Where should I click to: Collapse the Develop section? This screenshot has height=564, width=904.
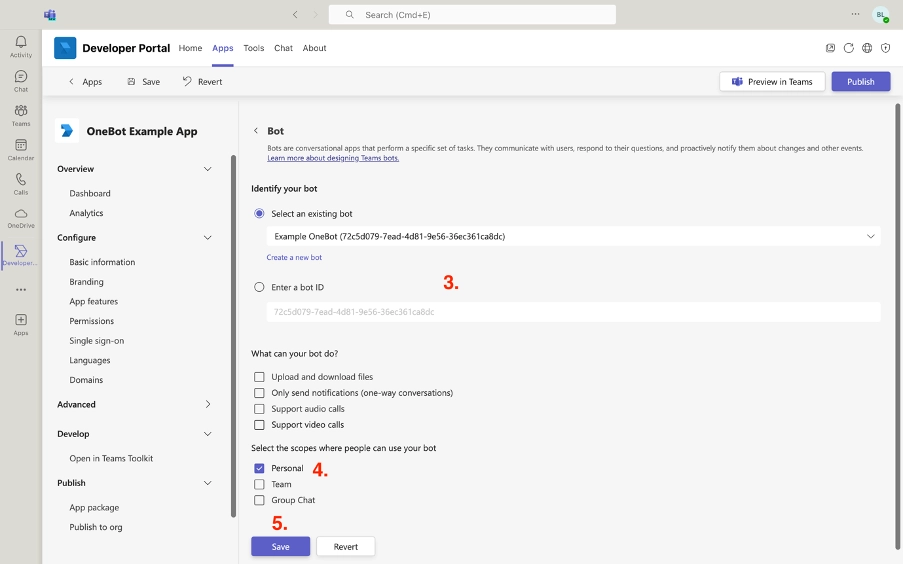tap(208, 434)
